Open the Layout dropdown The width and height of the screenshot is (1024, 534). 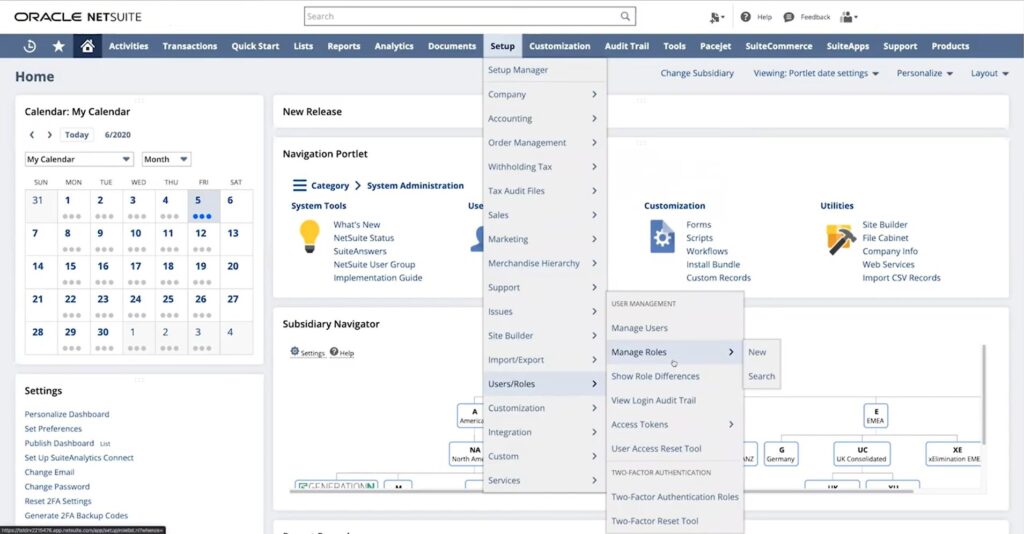click(989, 73)
